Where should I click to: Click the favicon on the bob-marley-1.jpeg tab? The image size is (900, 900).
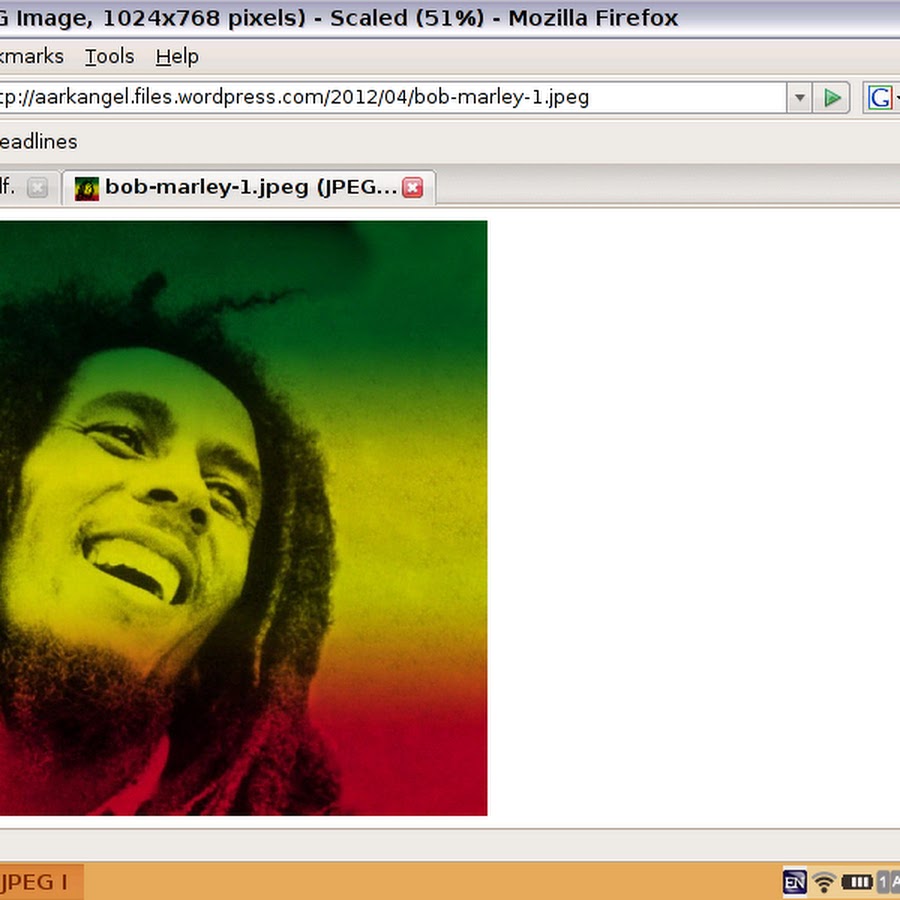tap(87, 188)
